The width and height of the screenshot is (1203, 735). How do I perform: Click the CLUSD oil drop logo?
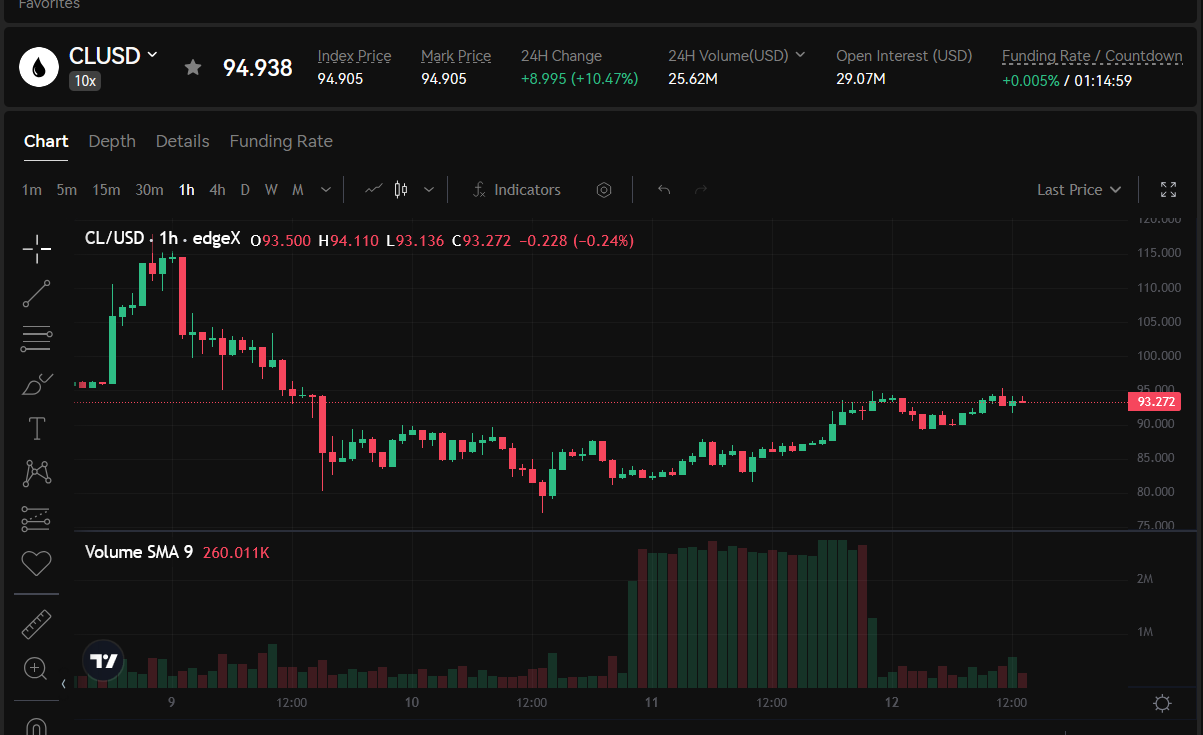click(39, 68)
